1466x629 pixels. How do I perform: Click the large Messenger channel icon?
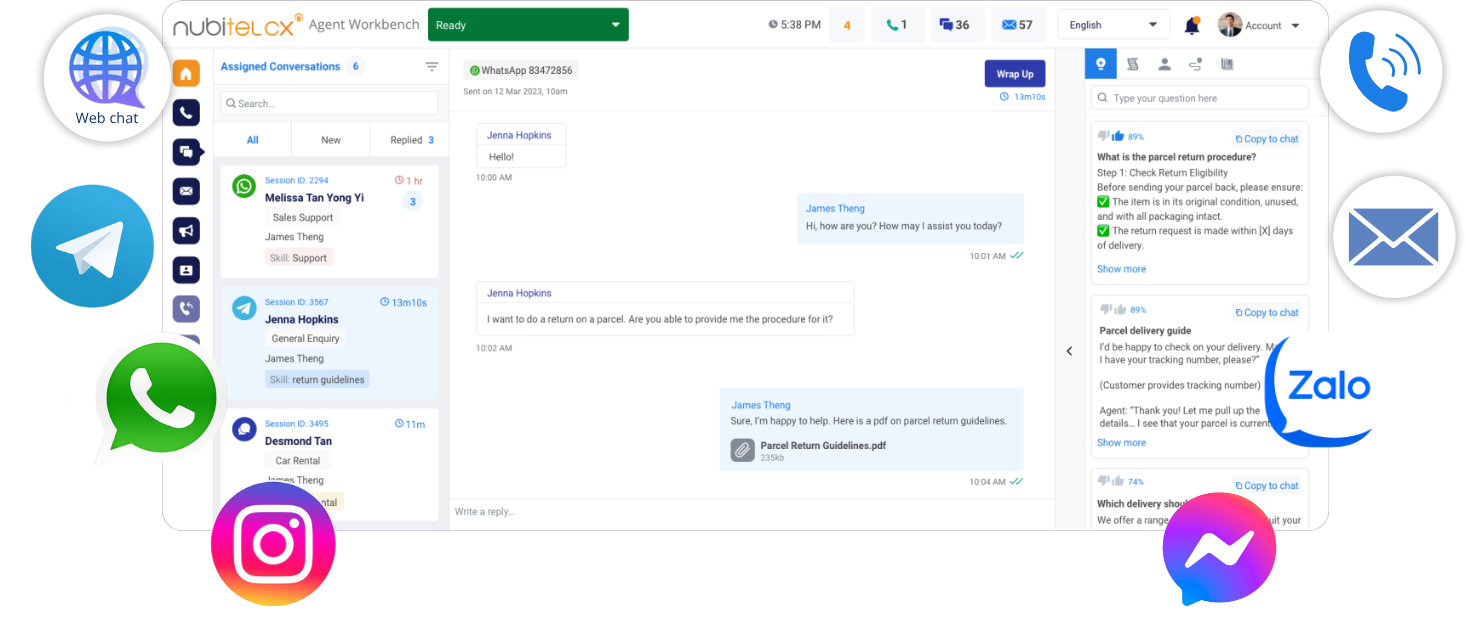(x=1219, y=549)
